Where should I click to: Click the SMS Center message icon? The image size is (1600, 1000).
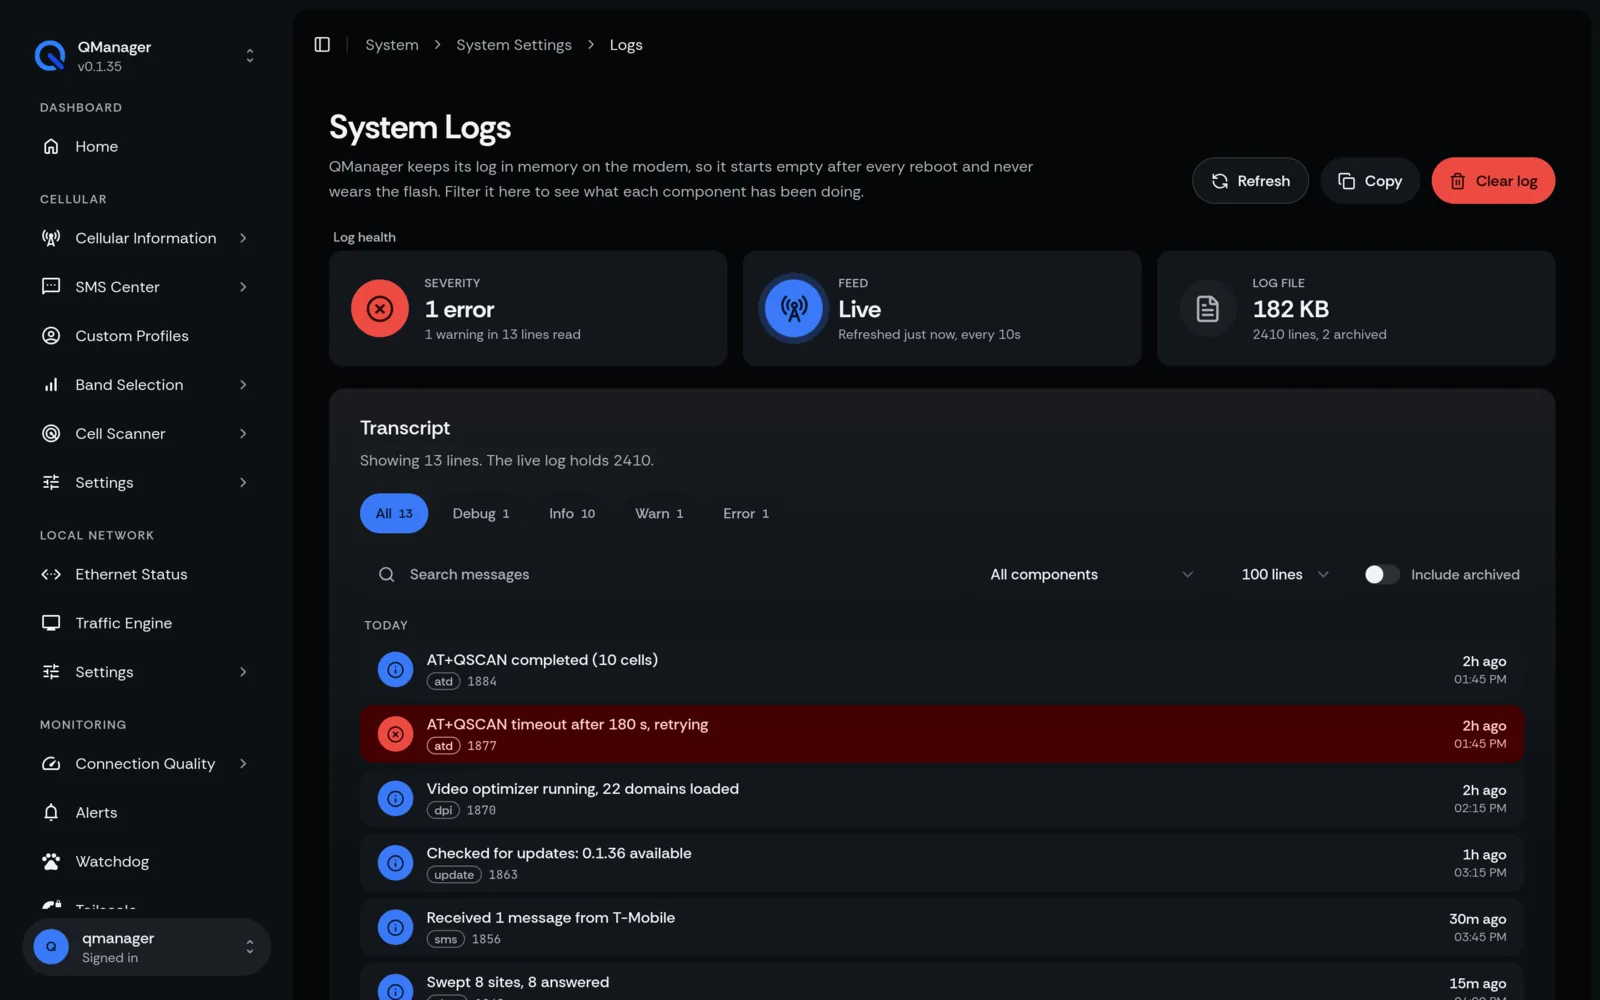(x=51, y=287)
